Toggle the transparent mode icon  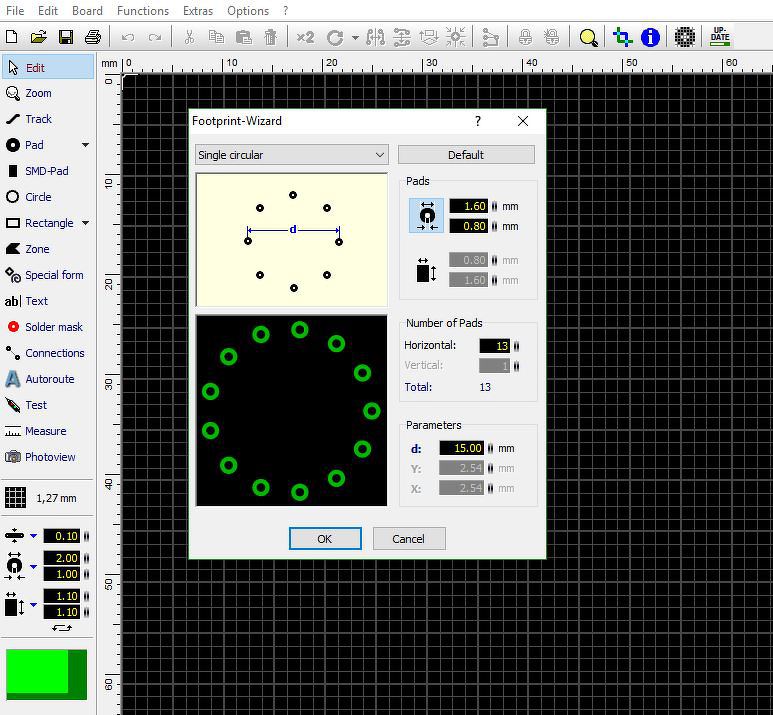click(x=623, y=37)
